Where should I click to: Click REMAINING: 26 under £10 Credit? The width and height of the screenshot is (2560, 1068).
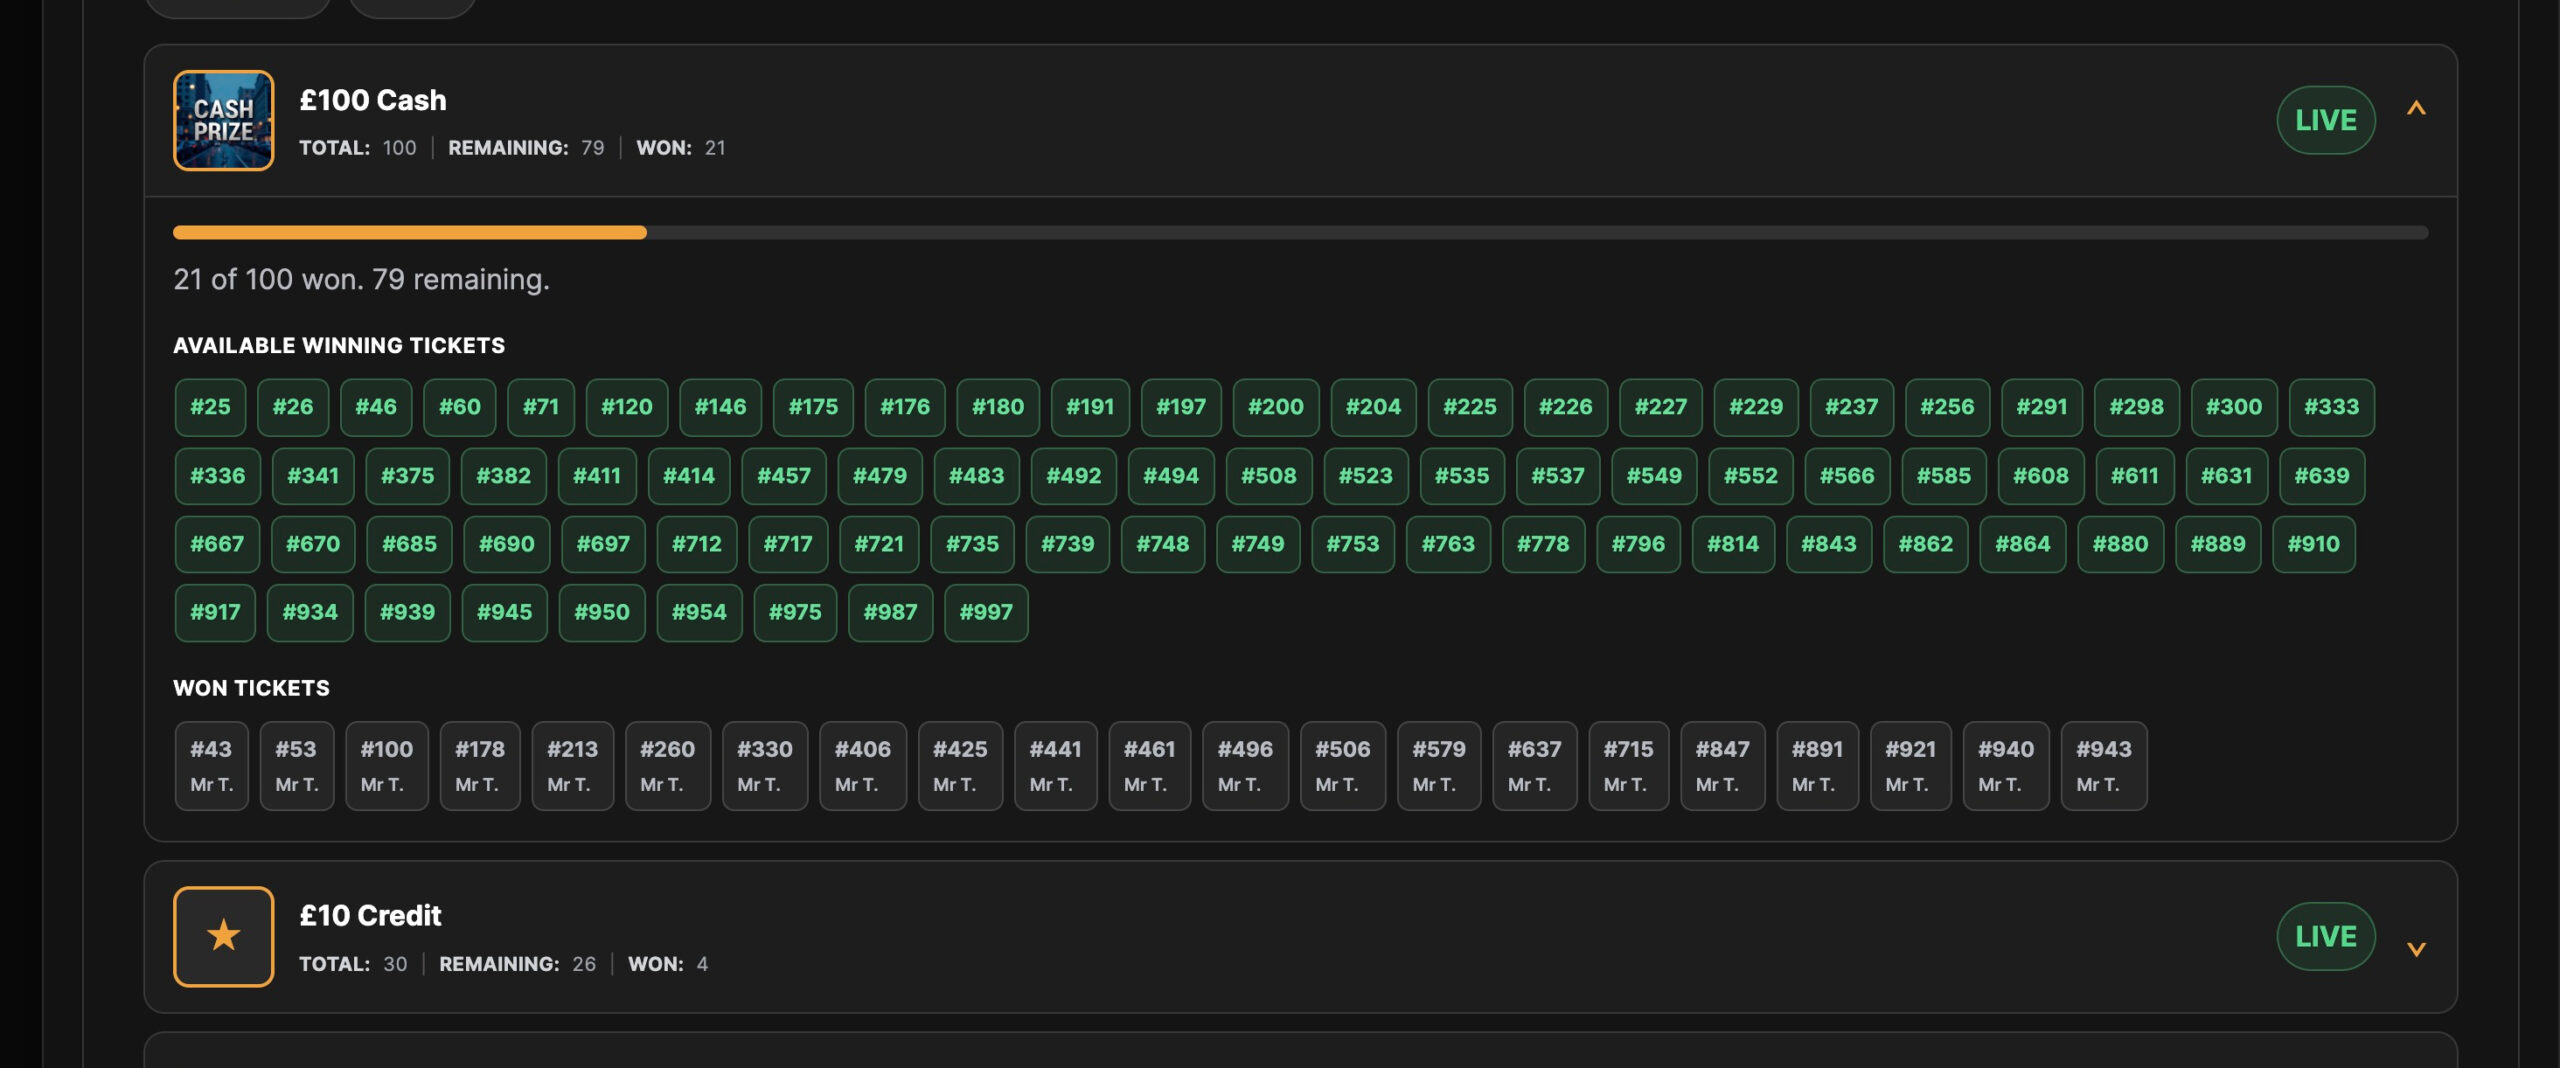coord(517,964)
